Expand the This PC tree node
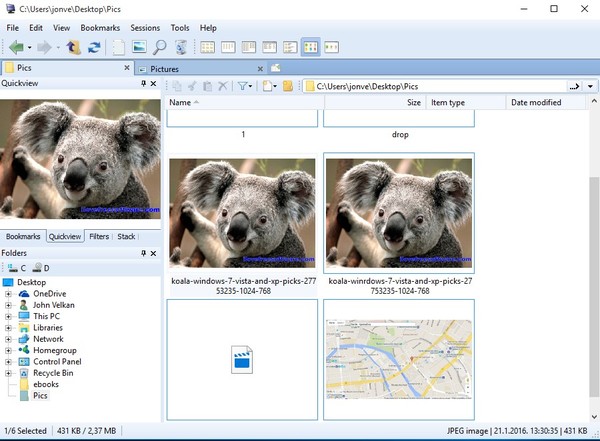 coord(9,316)
